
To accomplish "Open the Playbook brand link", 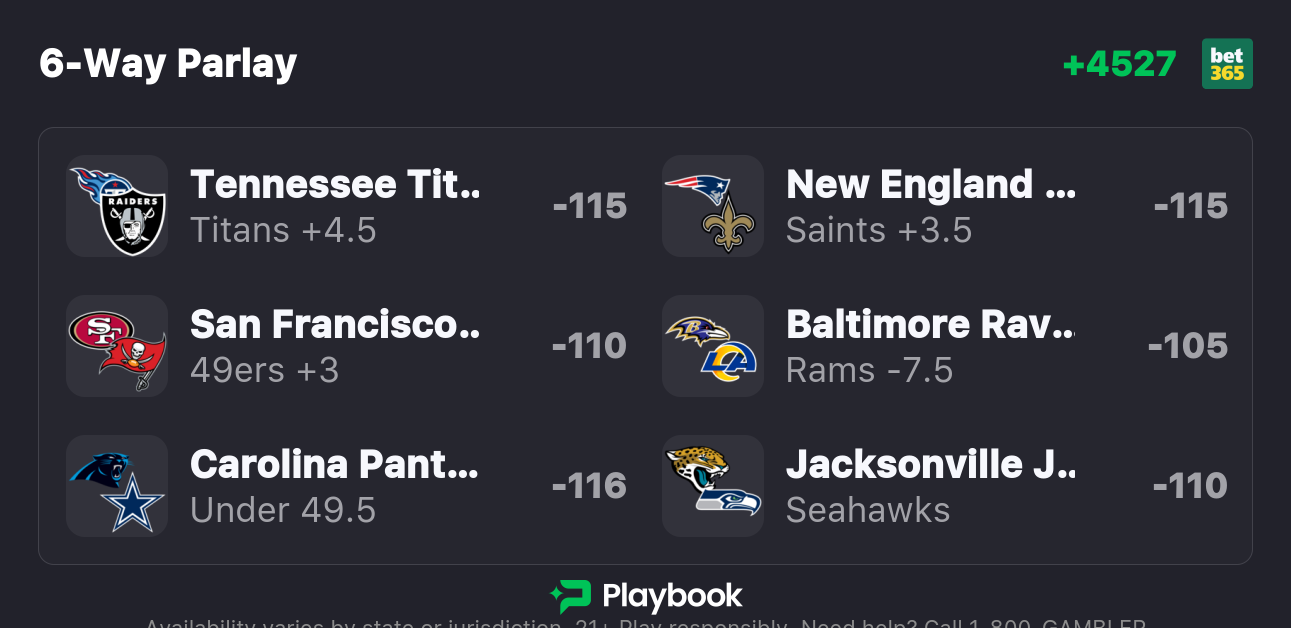I will [672, 597].
